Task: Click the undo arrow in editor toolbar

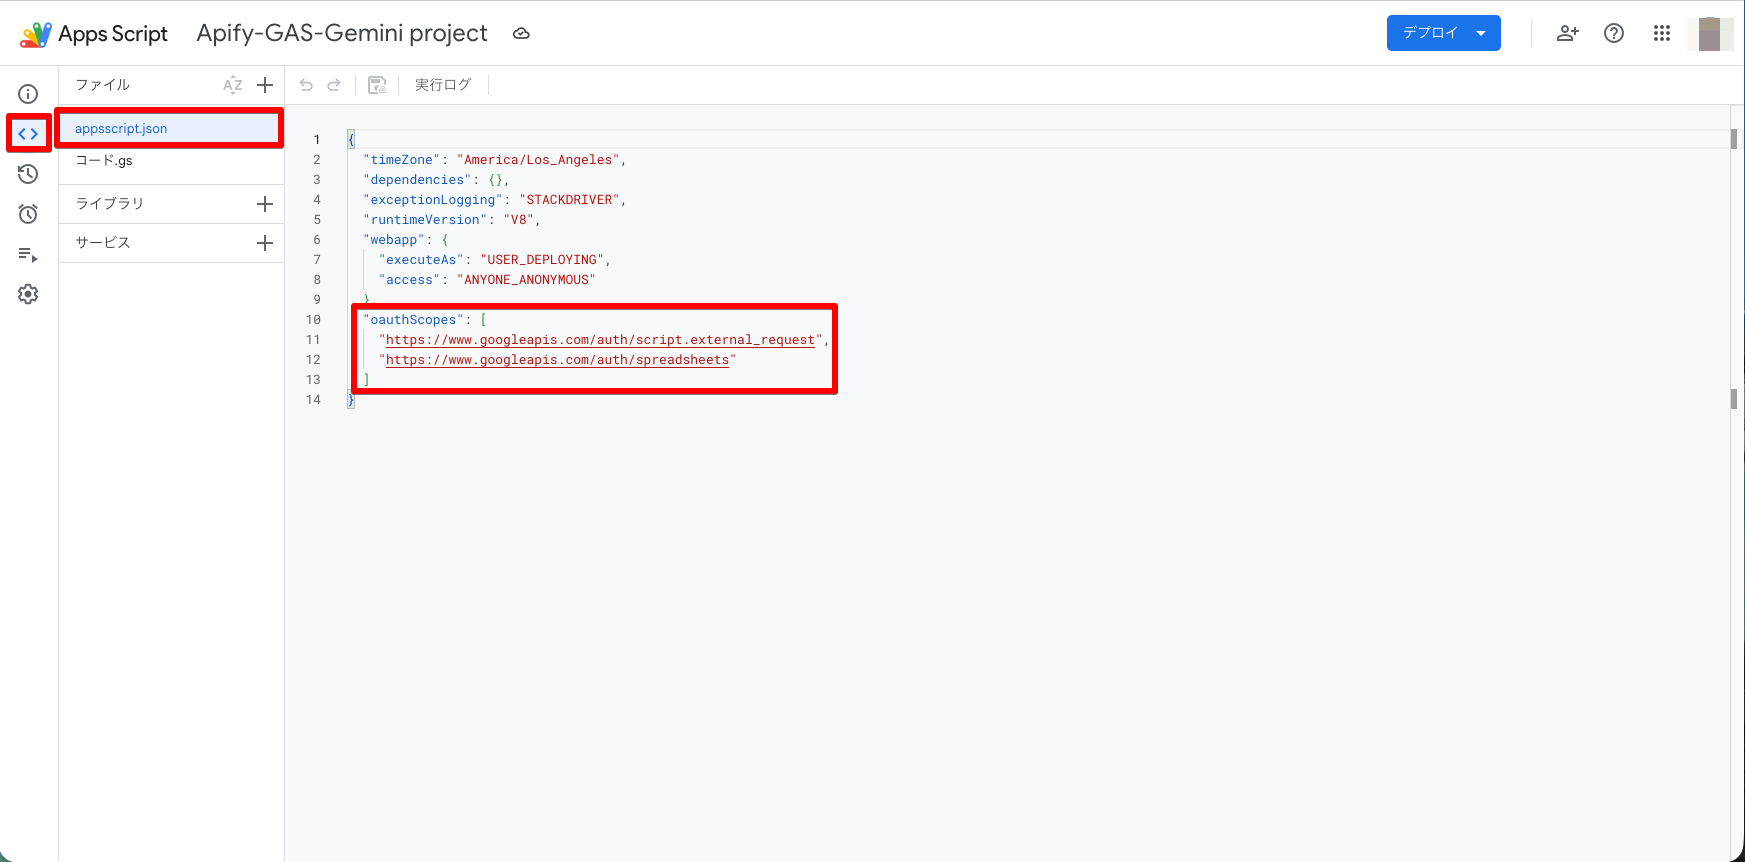Action: tap(306, 85)
